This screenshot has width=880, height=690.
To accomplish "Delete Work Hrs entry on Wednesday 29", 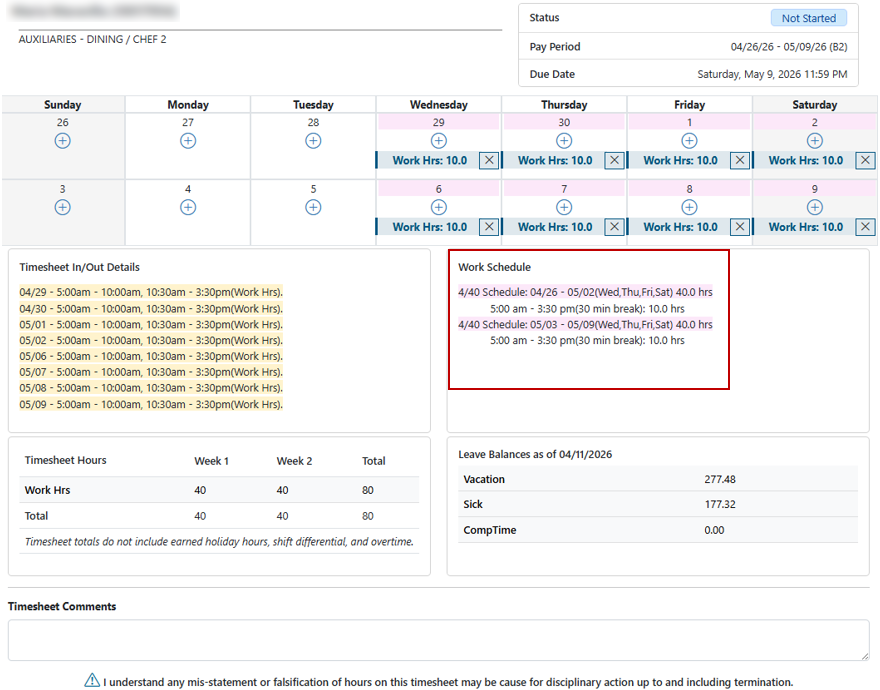I will (x=489, y=161).
